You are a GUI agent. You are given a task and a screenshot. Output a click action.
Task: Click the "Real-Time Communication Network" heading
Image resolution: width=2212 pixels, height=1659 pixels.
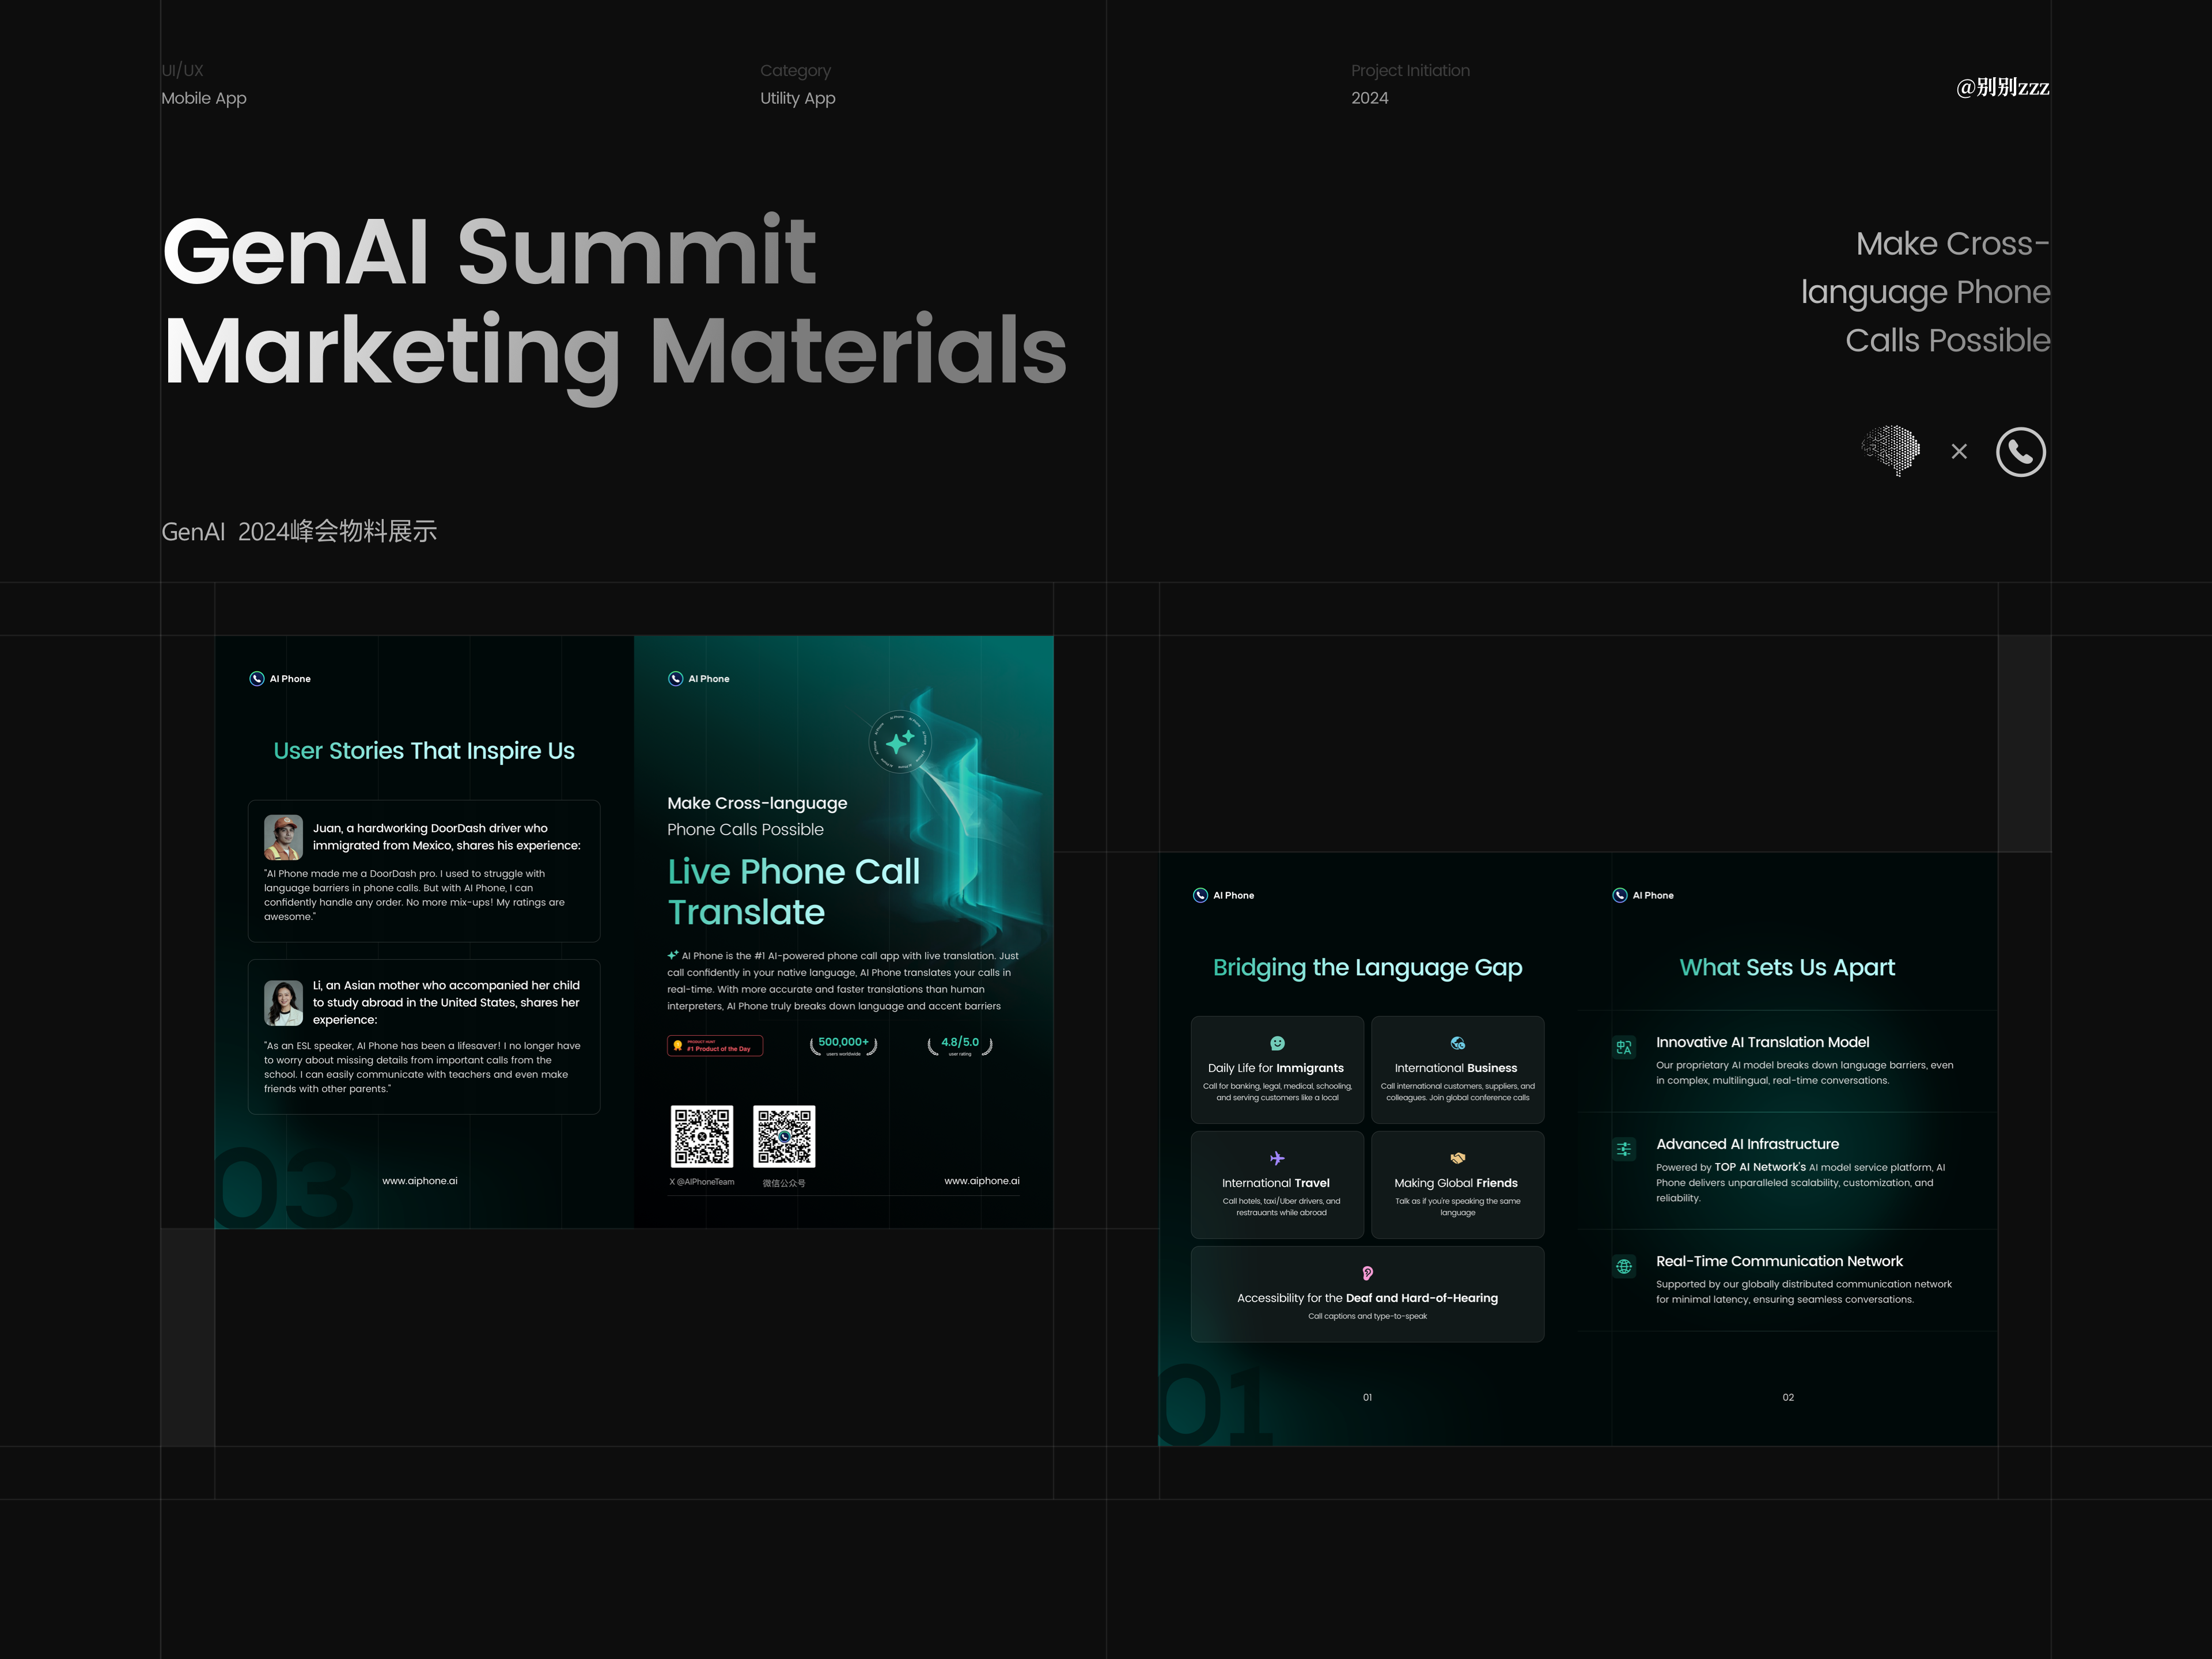coord(1779,1262)
